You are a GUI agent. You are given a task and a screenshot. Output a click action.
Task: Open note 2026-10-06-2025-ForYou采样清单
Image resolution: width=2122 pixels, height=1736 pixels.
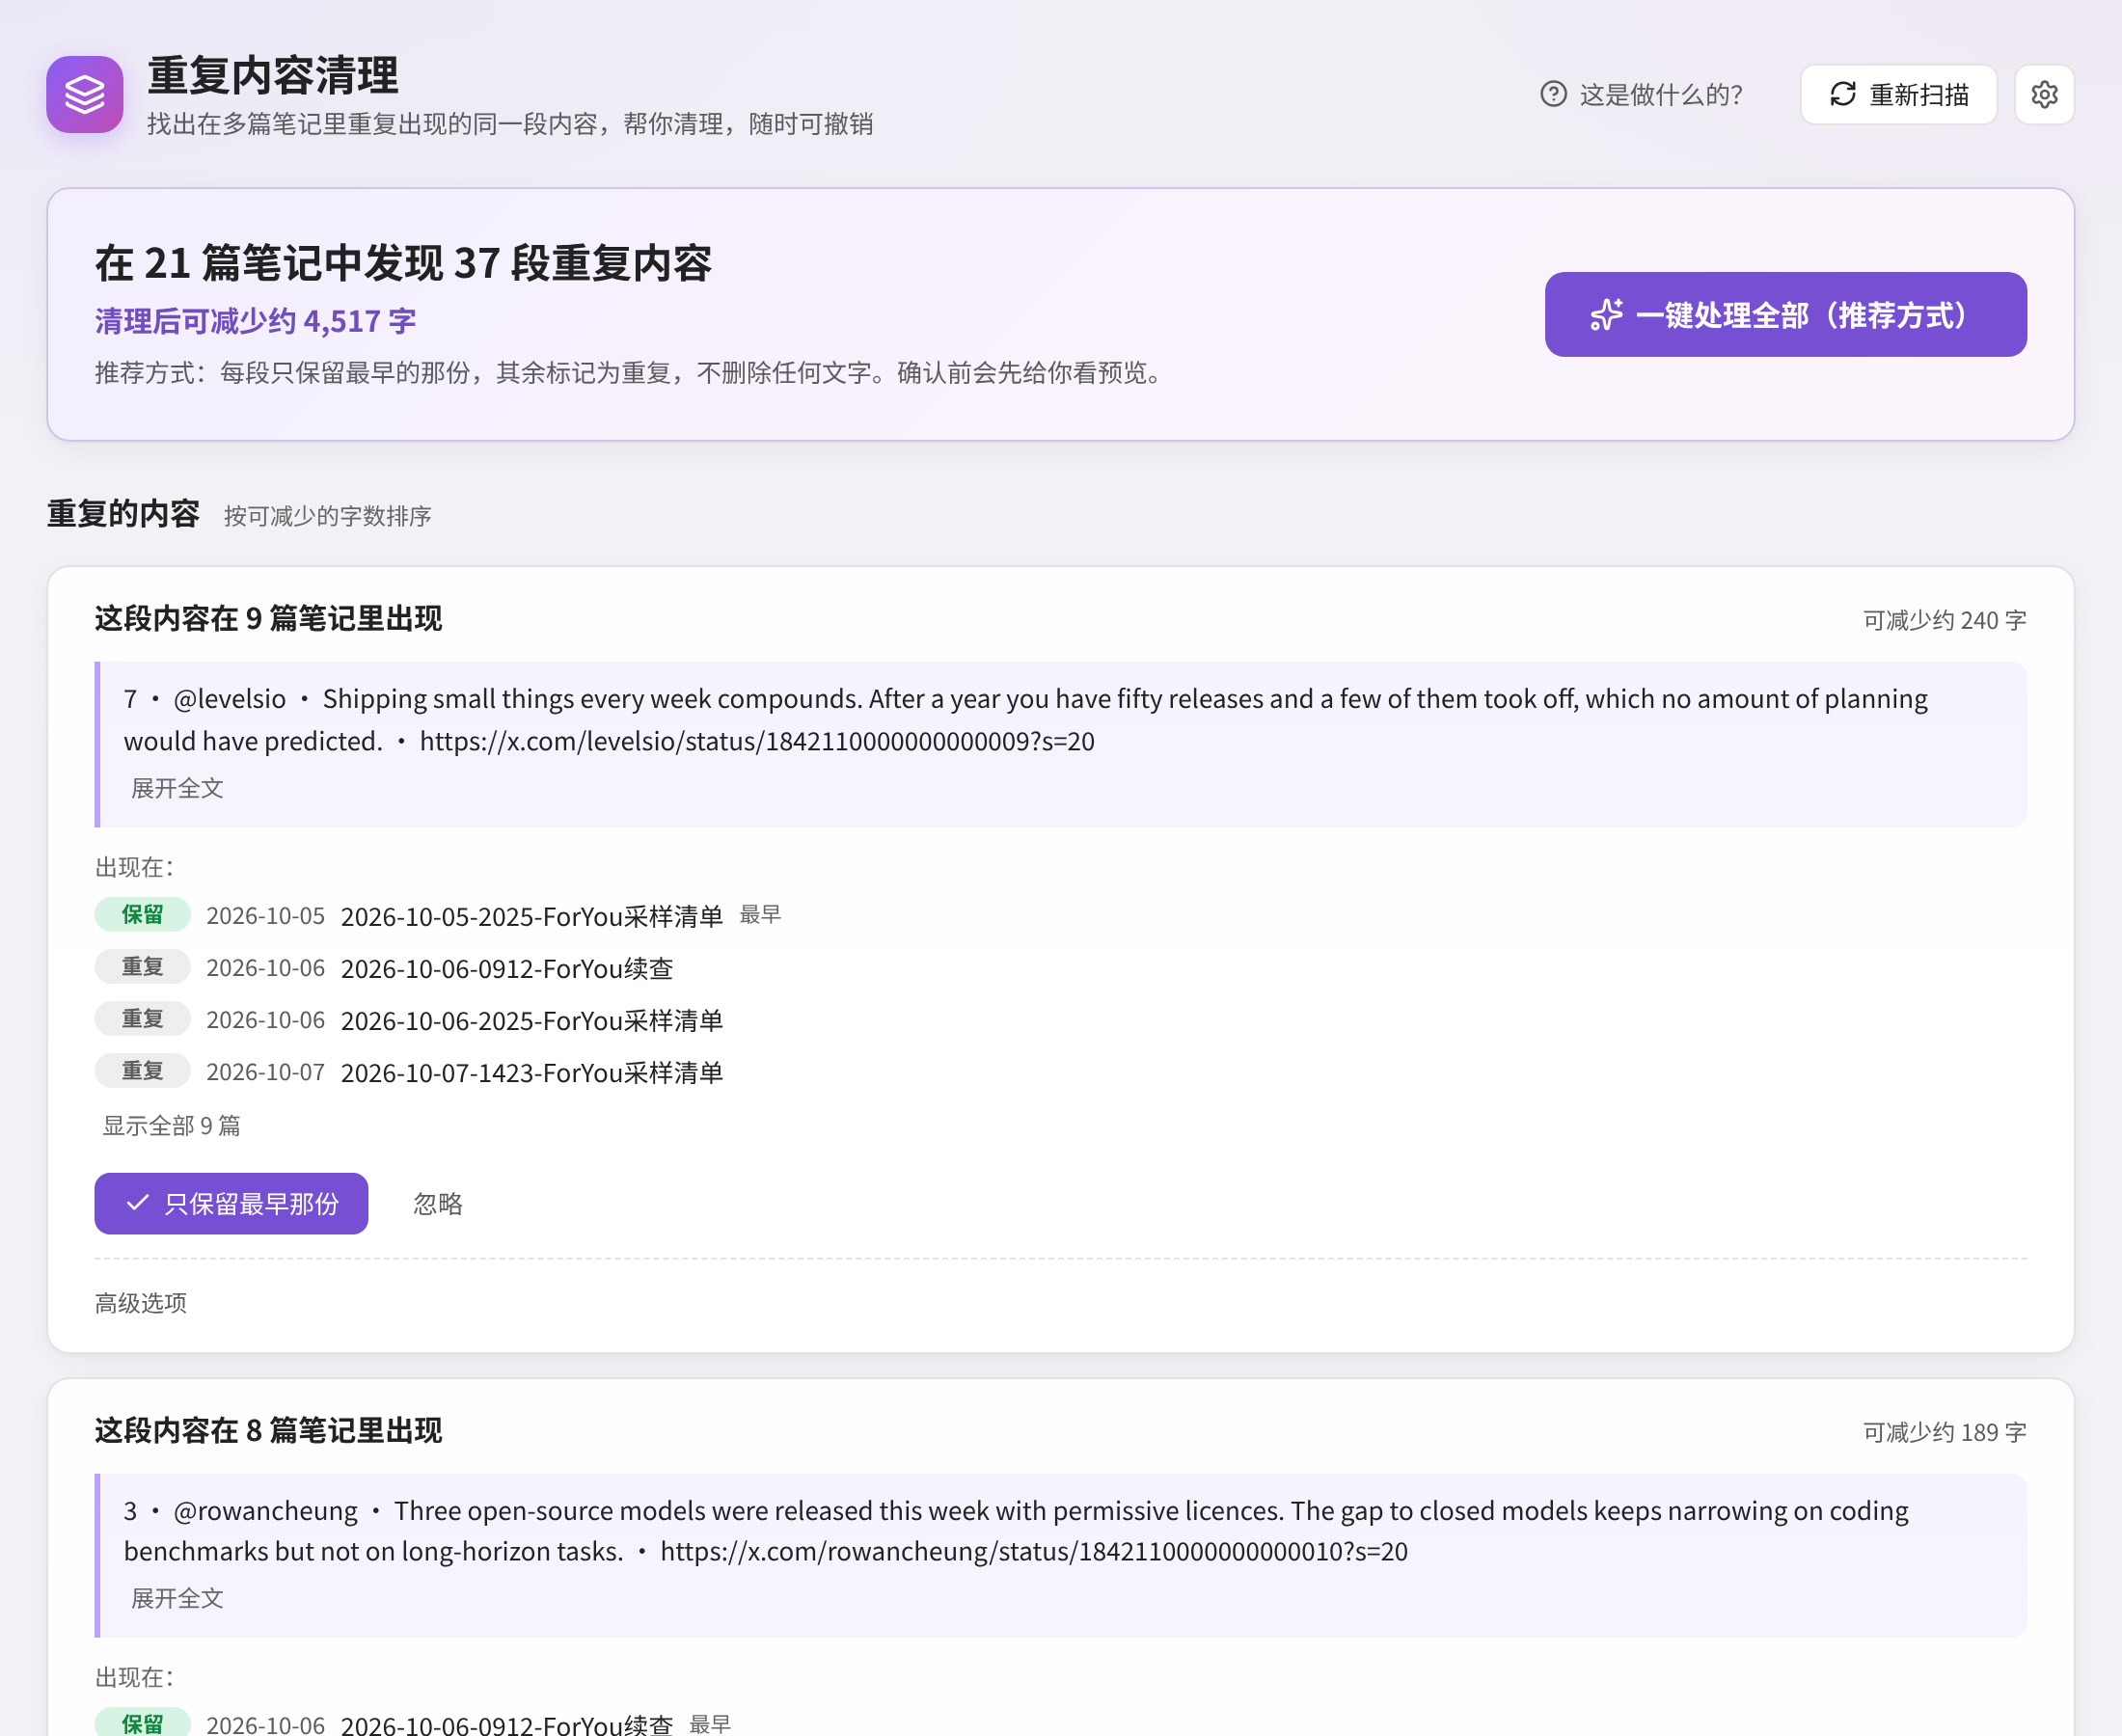531,1020
